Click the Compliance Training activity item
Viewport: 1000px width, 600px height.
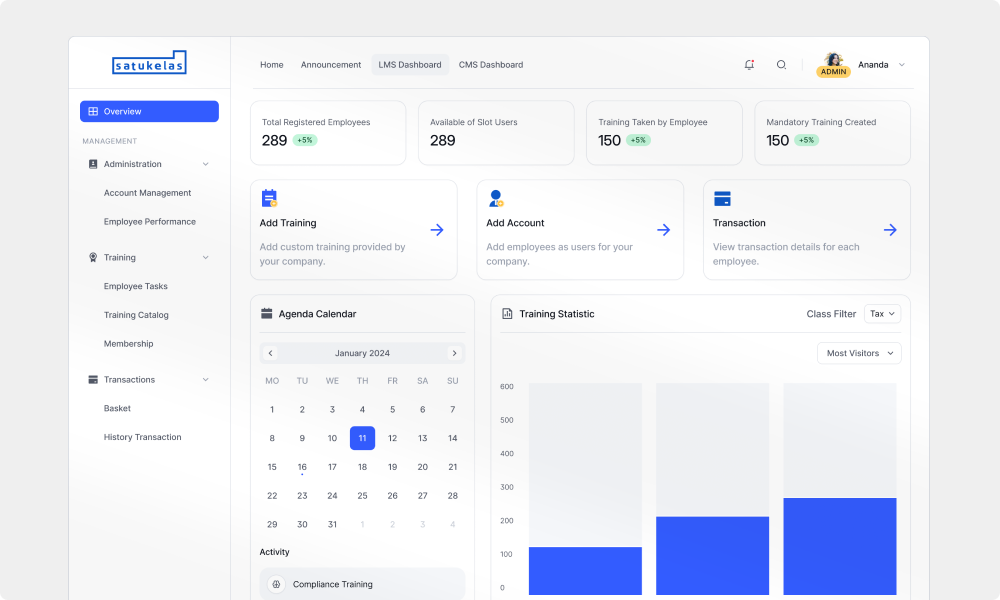[x=362, y=584]
